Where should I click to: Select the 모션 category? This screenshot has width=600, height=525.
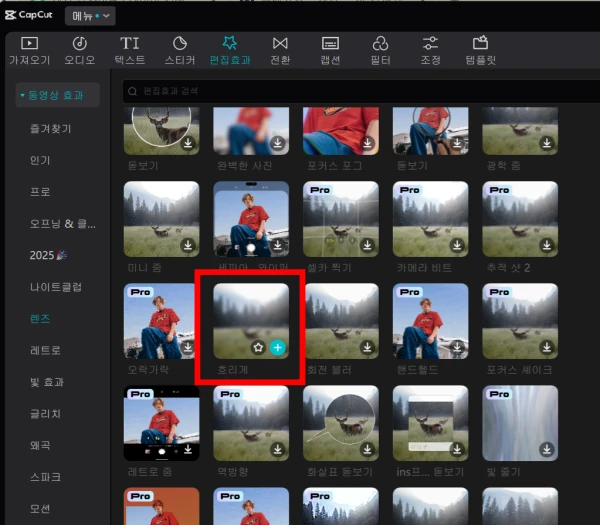tap(40, 509)
